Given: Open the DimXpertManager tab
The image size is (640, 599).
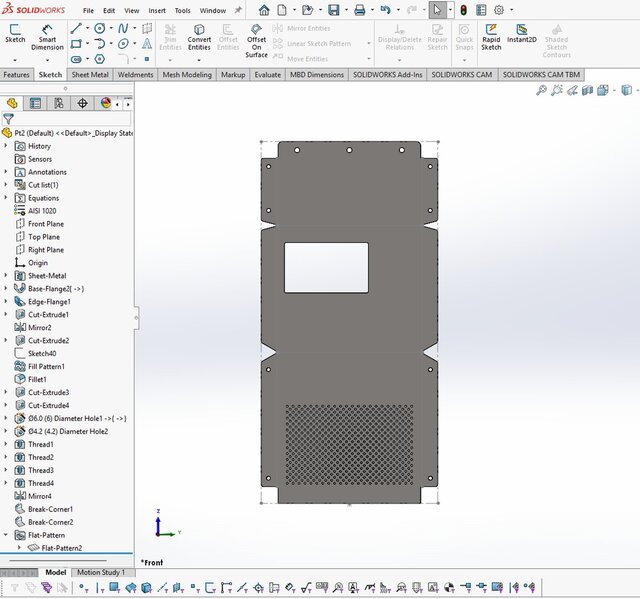Looking at the screenshot, I should pyautogui.click(x=82, y=103).
